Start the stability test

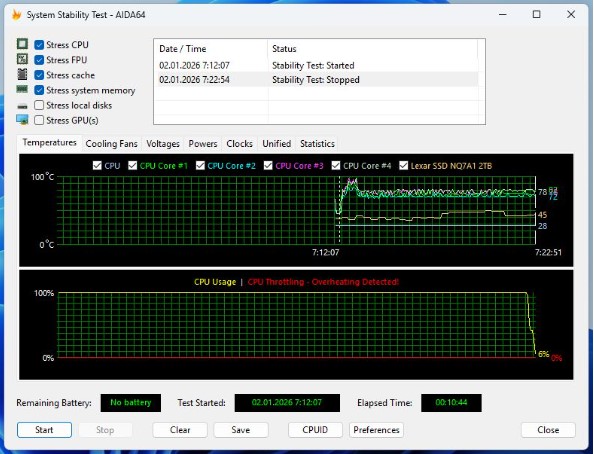pyautogui.click(x=44, y=430)
